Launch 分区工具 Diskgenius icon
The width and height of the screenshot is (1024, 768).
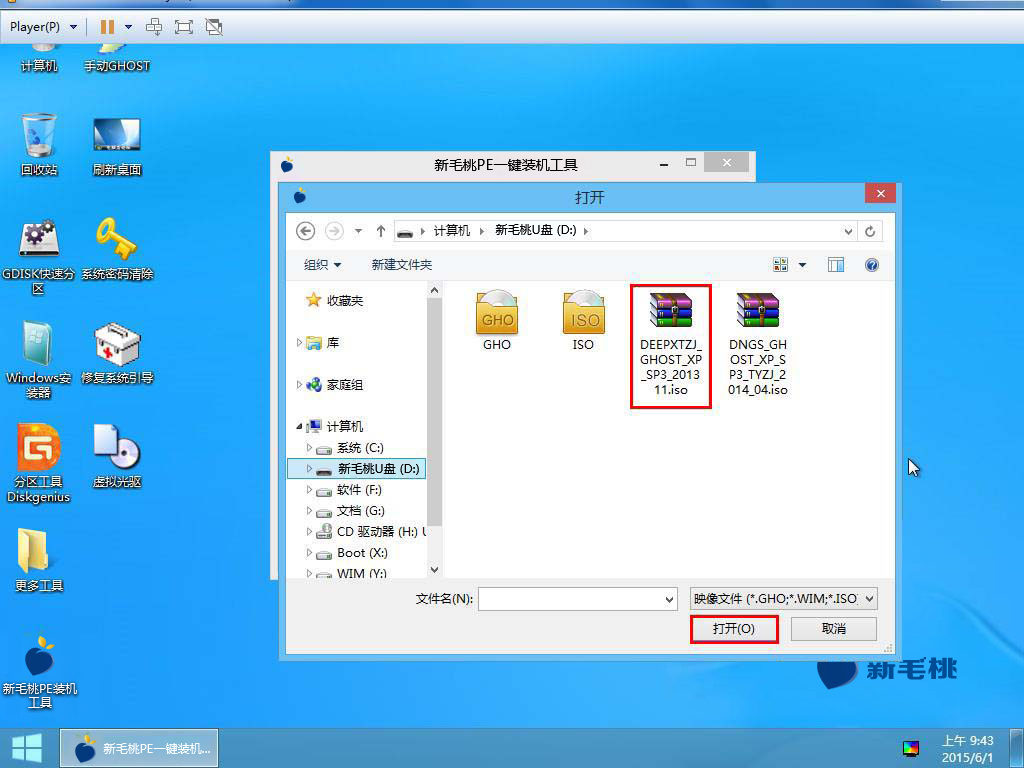point(39,463)
